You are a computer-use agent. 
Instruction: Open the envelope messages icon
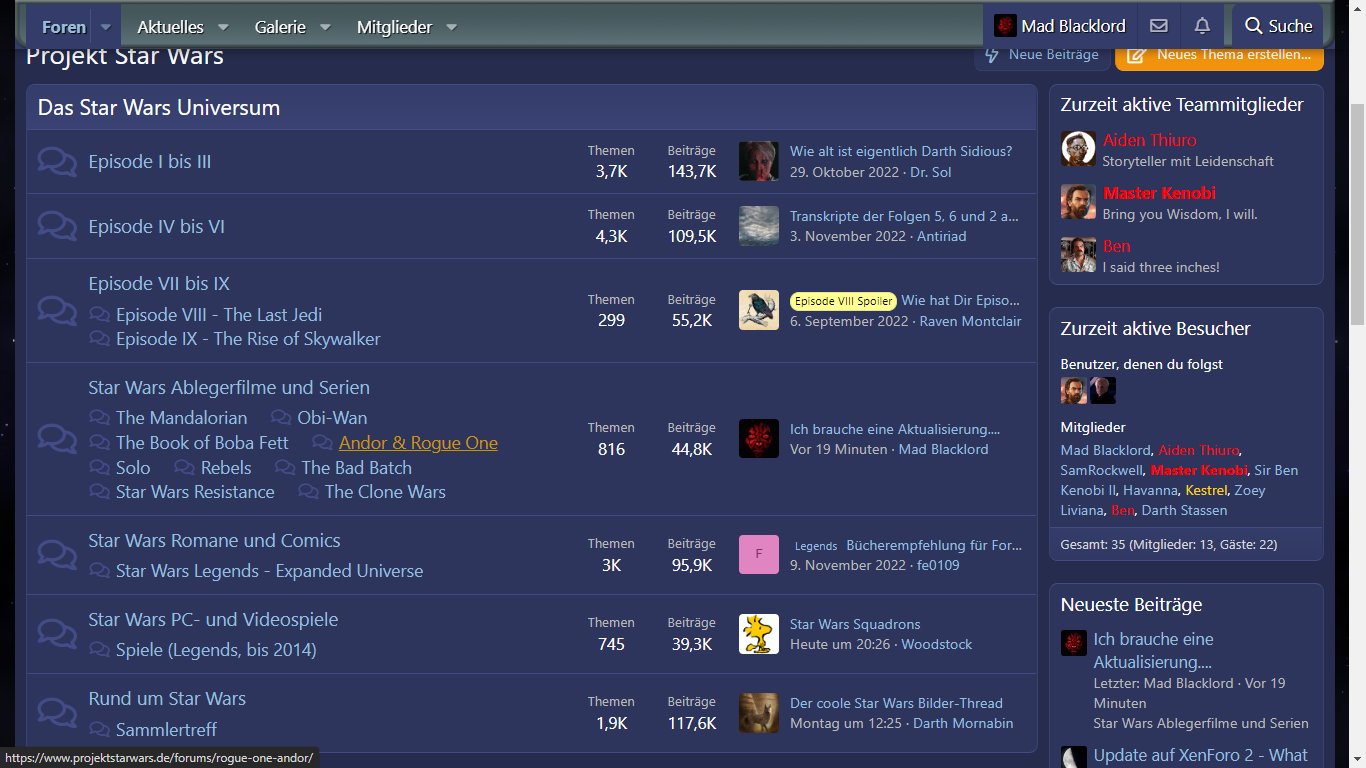[x=1158, y=26]
